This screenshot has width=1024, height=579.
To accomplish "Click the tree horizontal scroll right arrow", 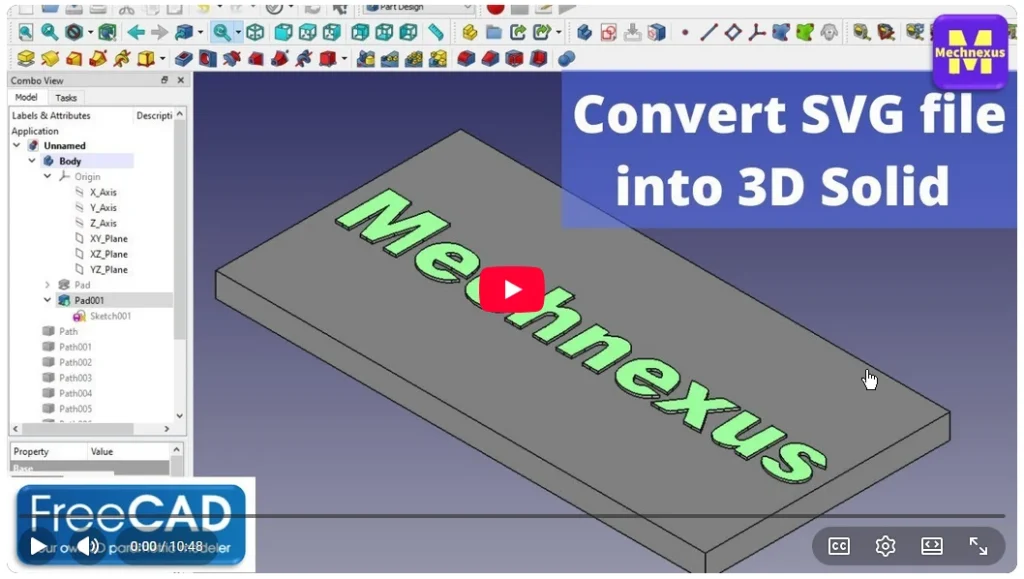I will (167, 429).
